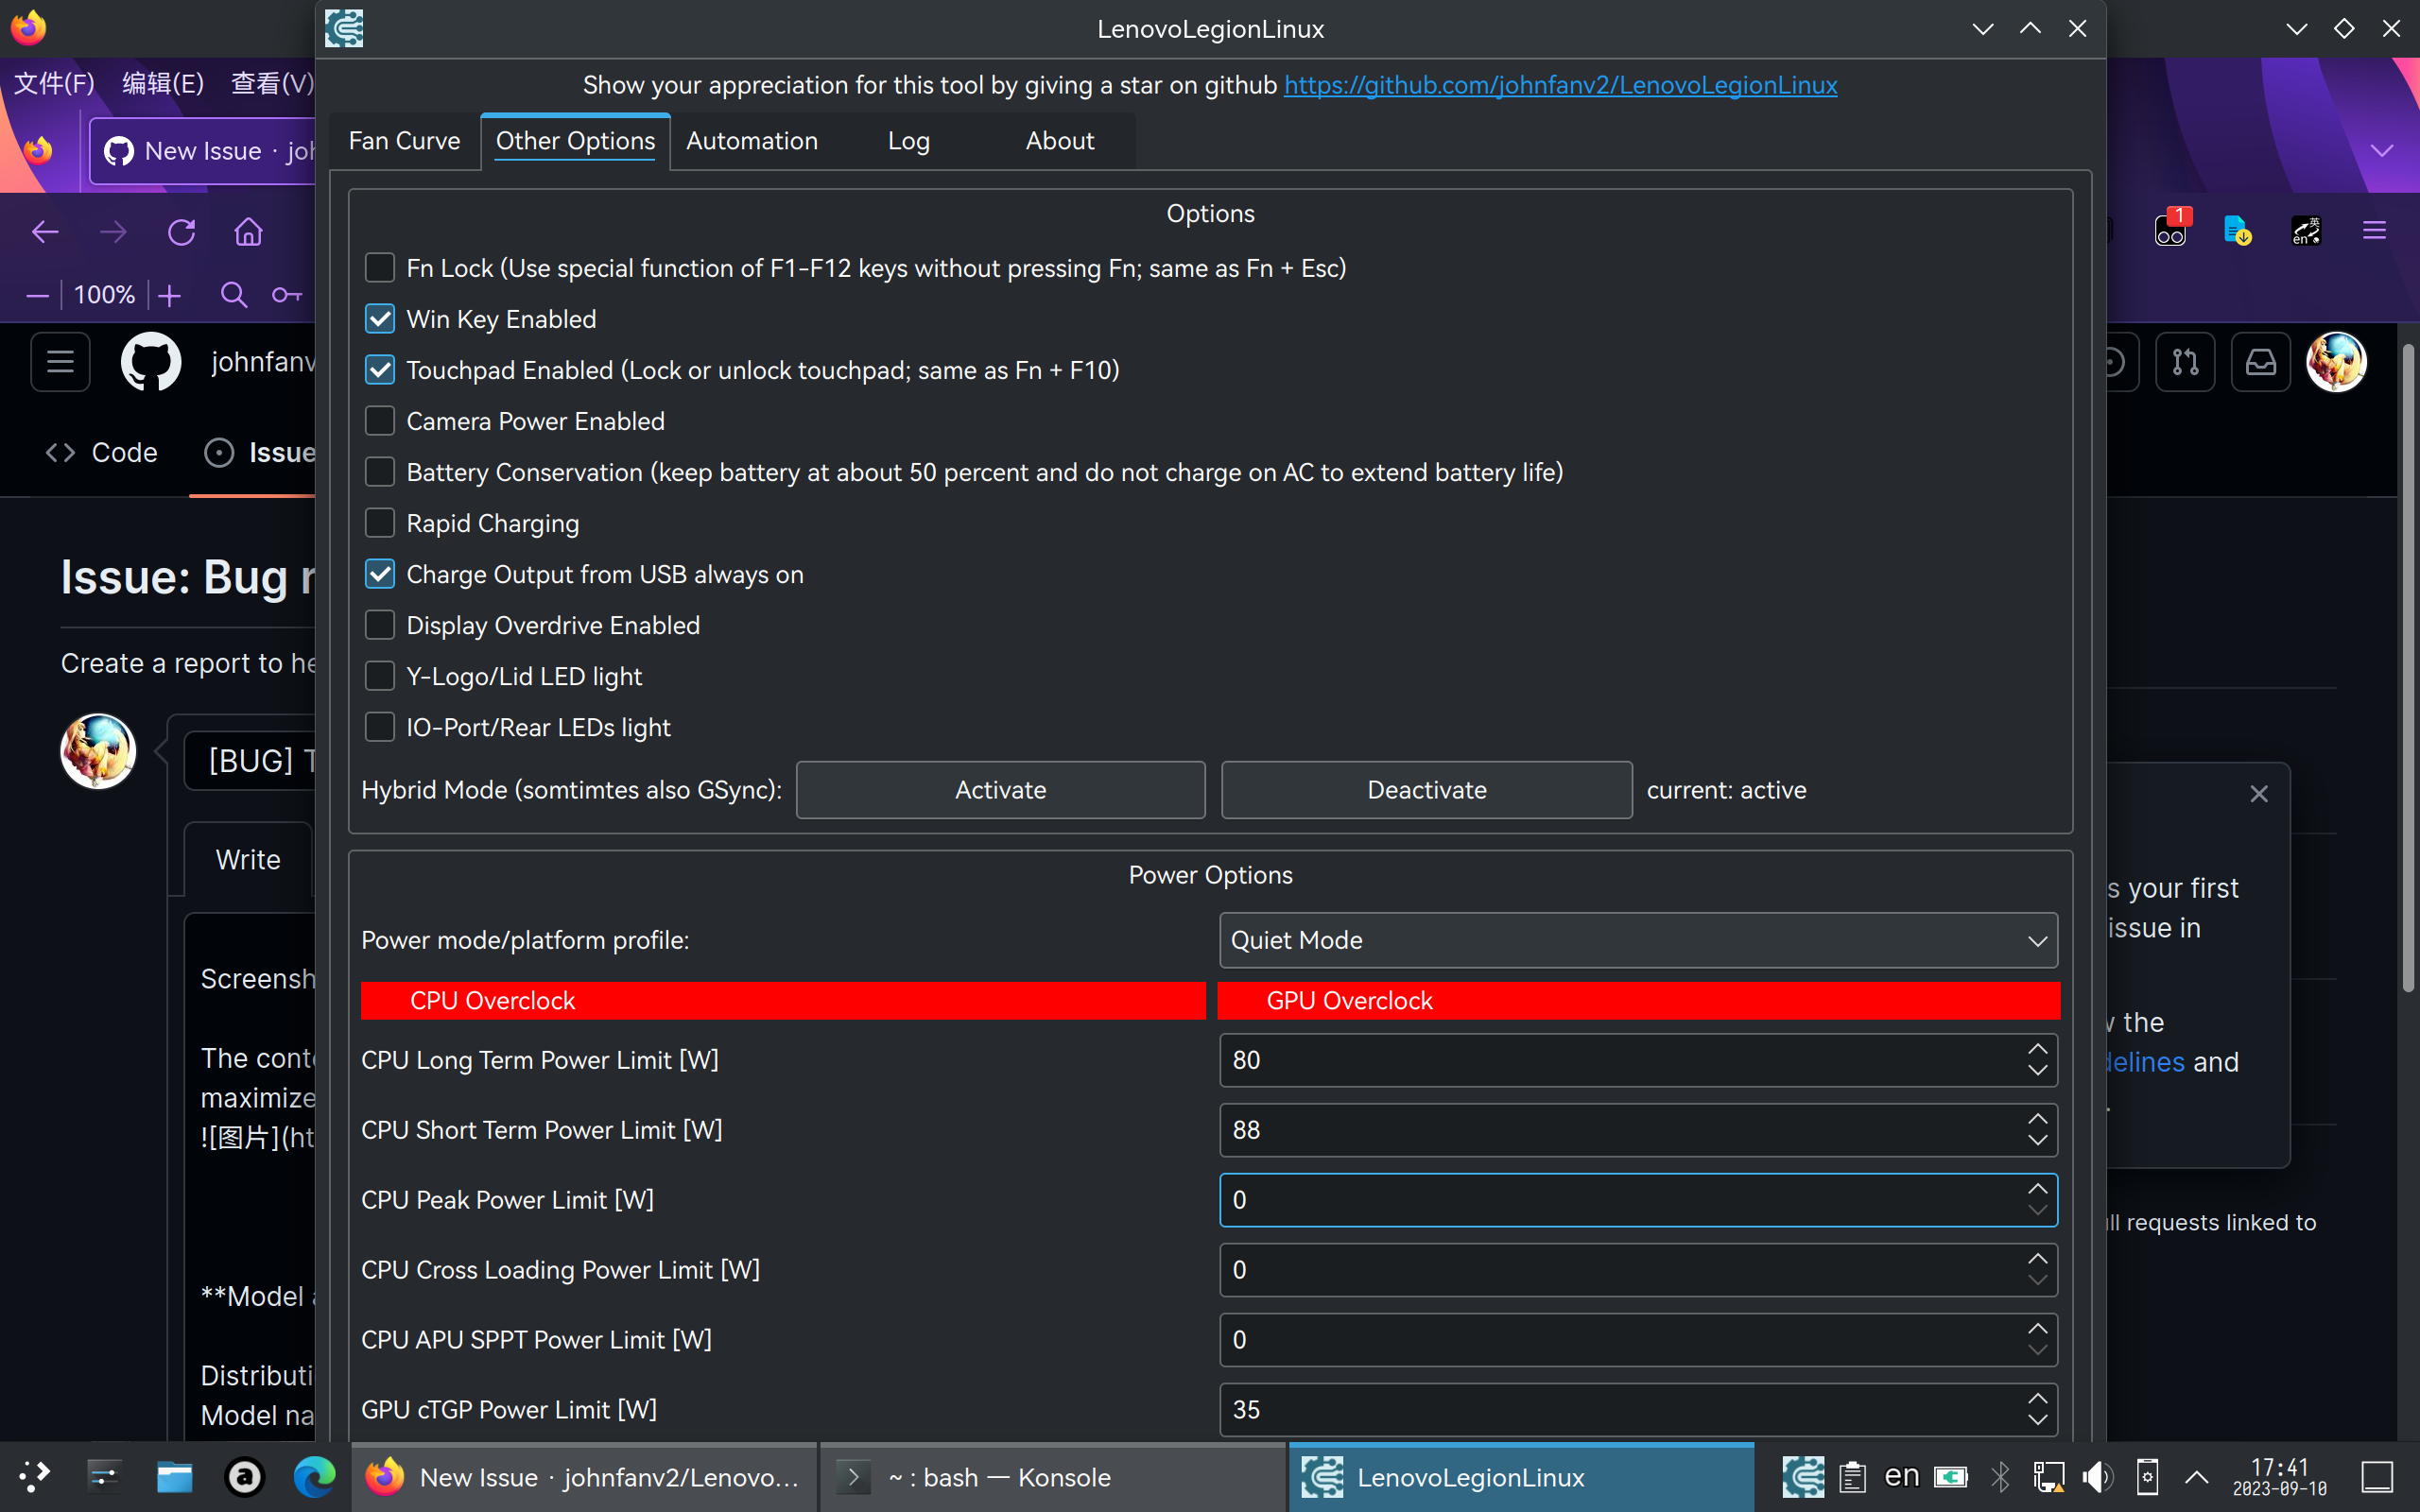Open the Bluetooth tray icon
This screenshot has width=2420, height=1512.
click(2000, 1476)
